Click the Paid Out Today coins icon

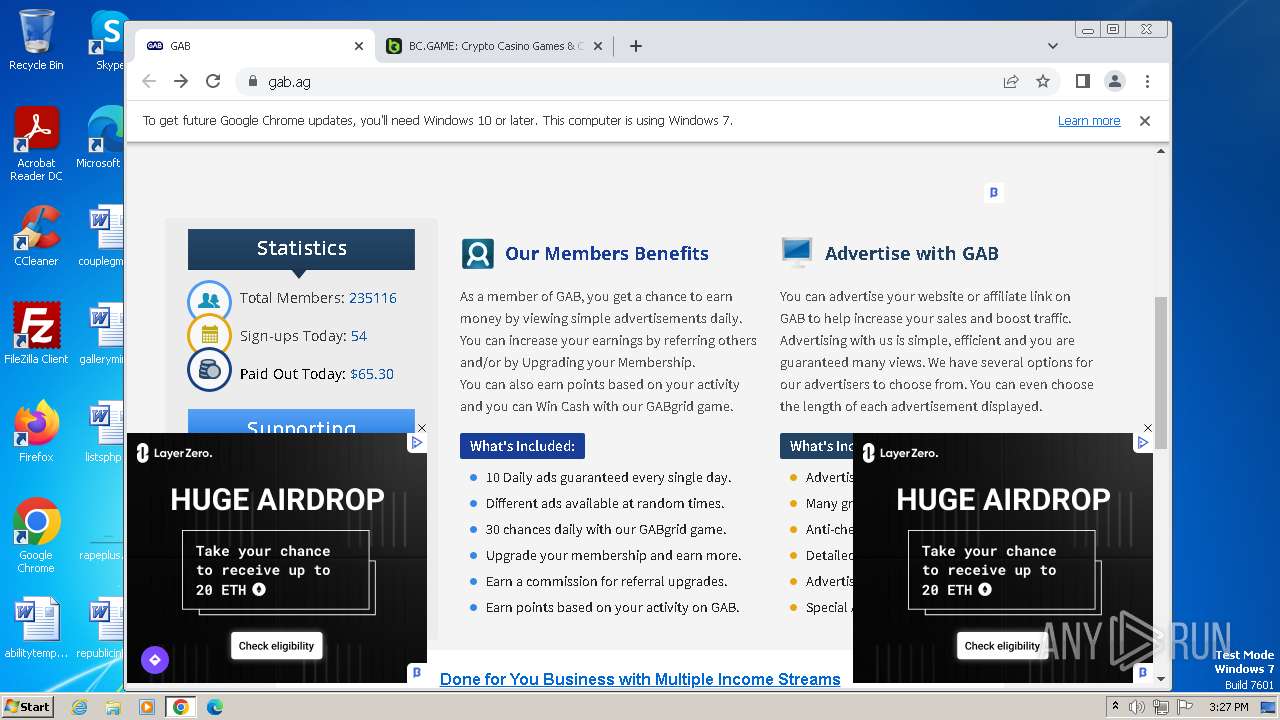209,370
